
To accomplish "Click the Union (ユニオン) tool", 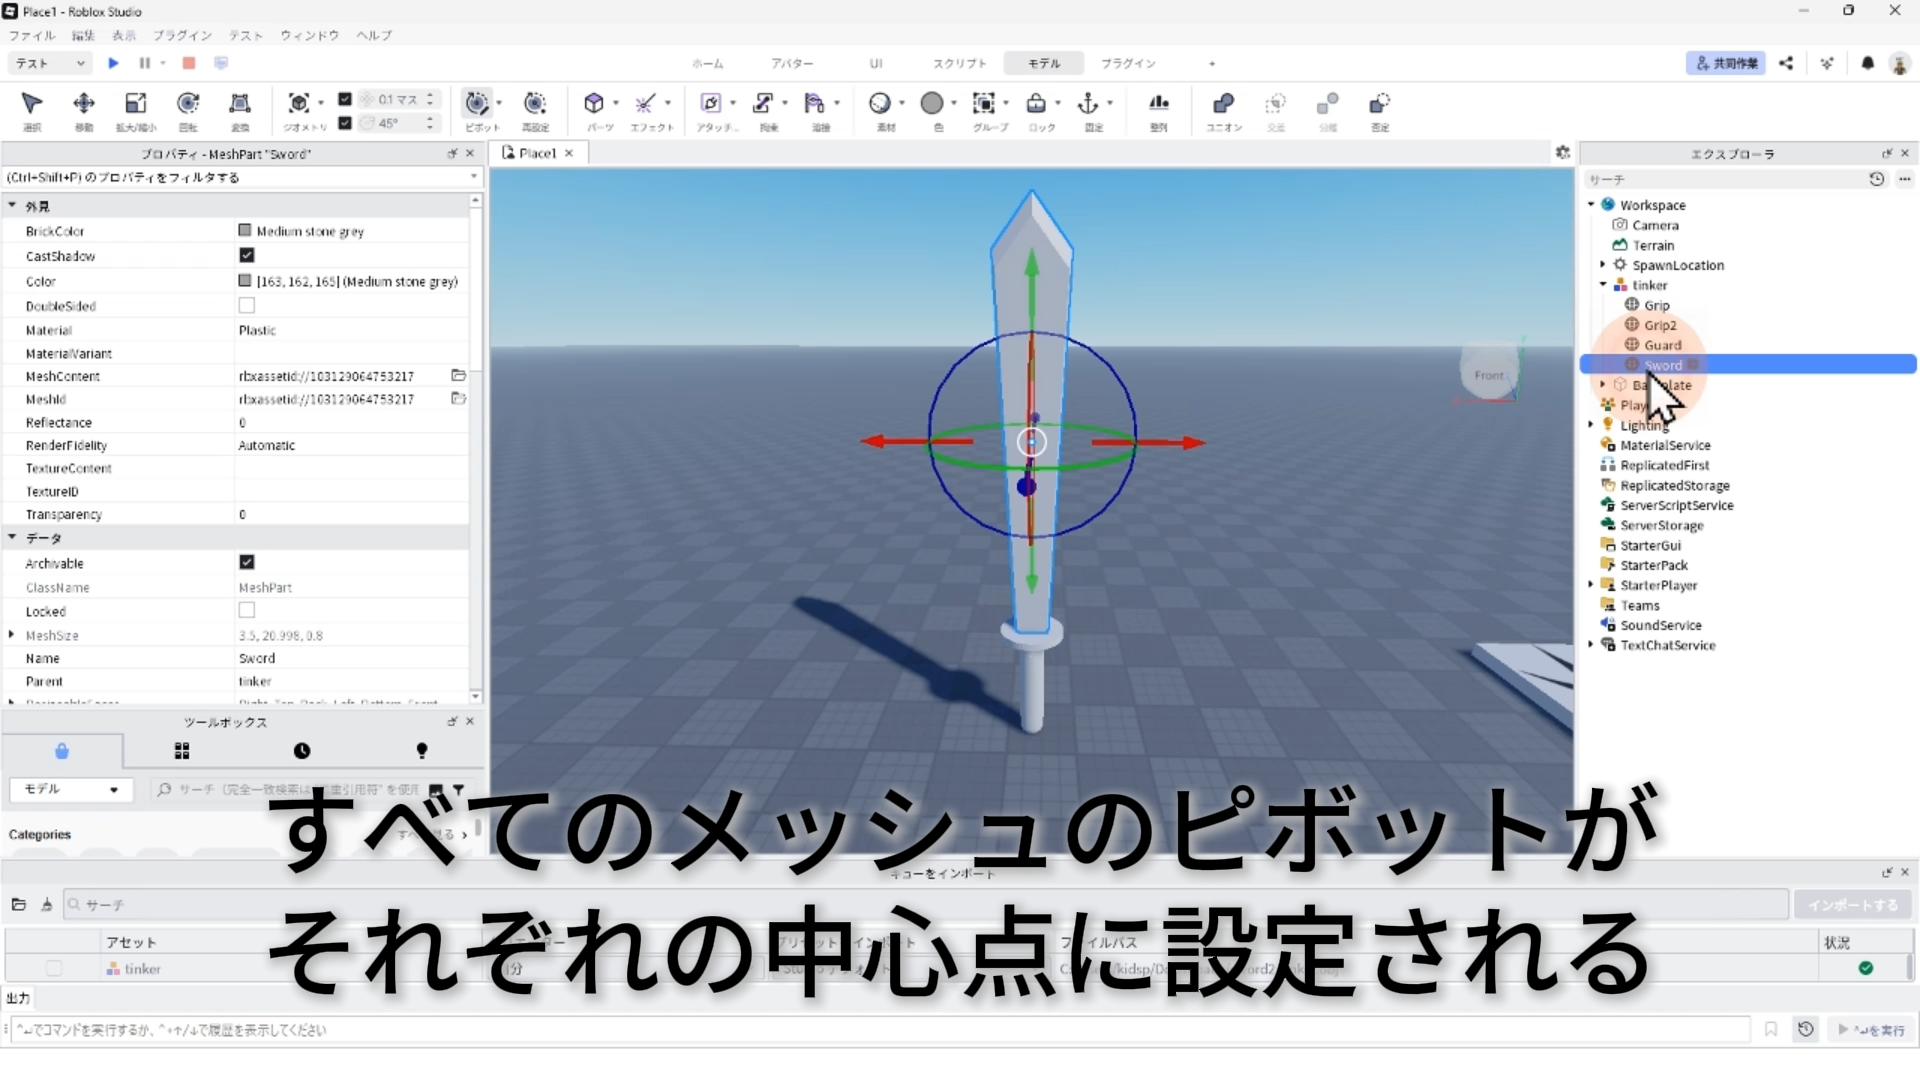I will click(1223, 104).
